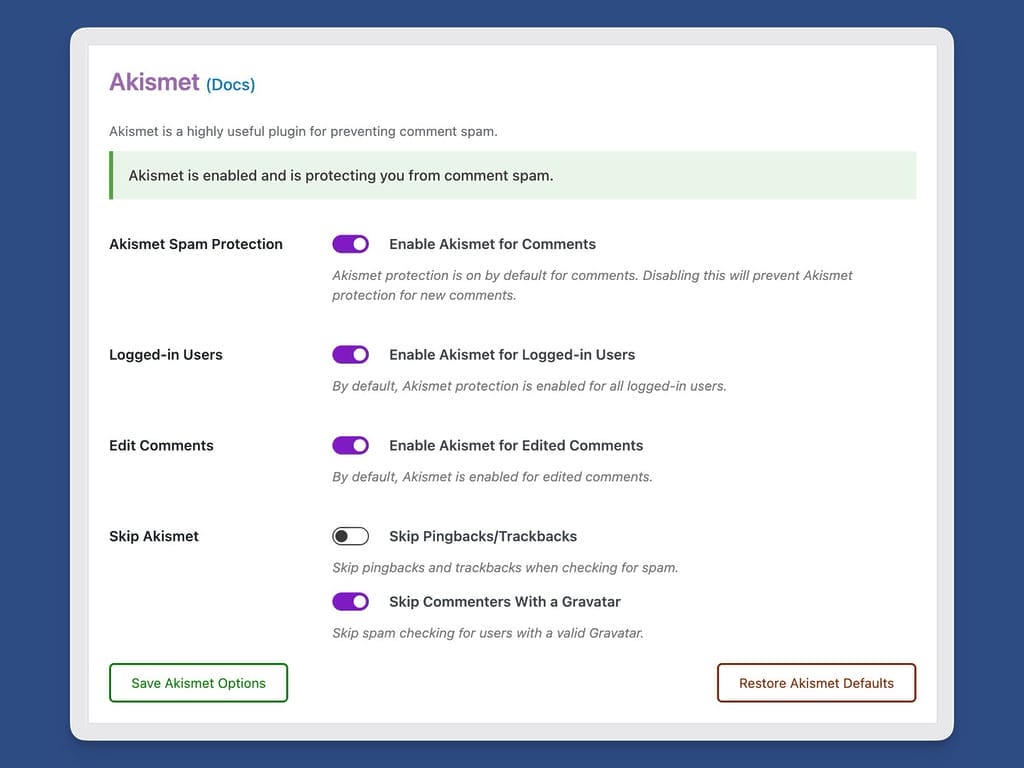Click the "Akismet Spam Protection" section label
This screenshot has width=1024, height=768.
click(x=196, y=244)
